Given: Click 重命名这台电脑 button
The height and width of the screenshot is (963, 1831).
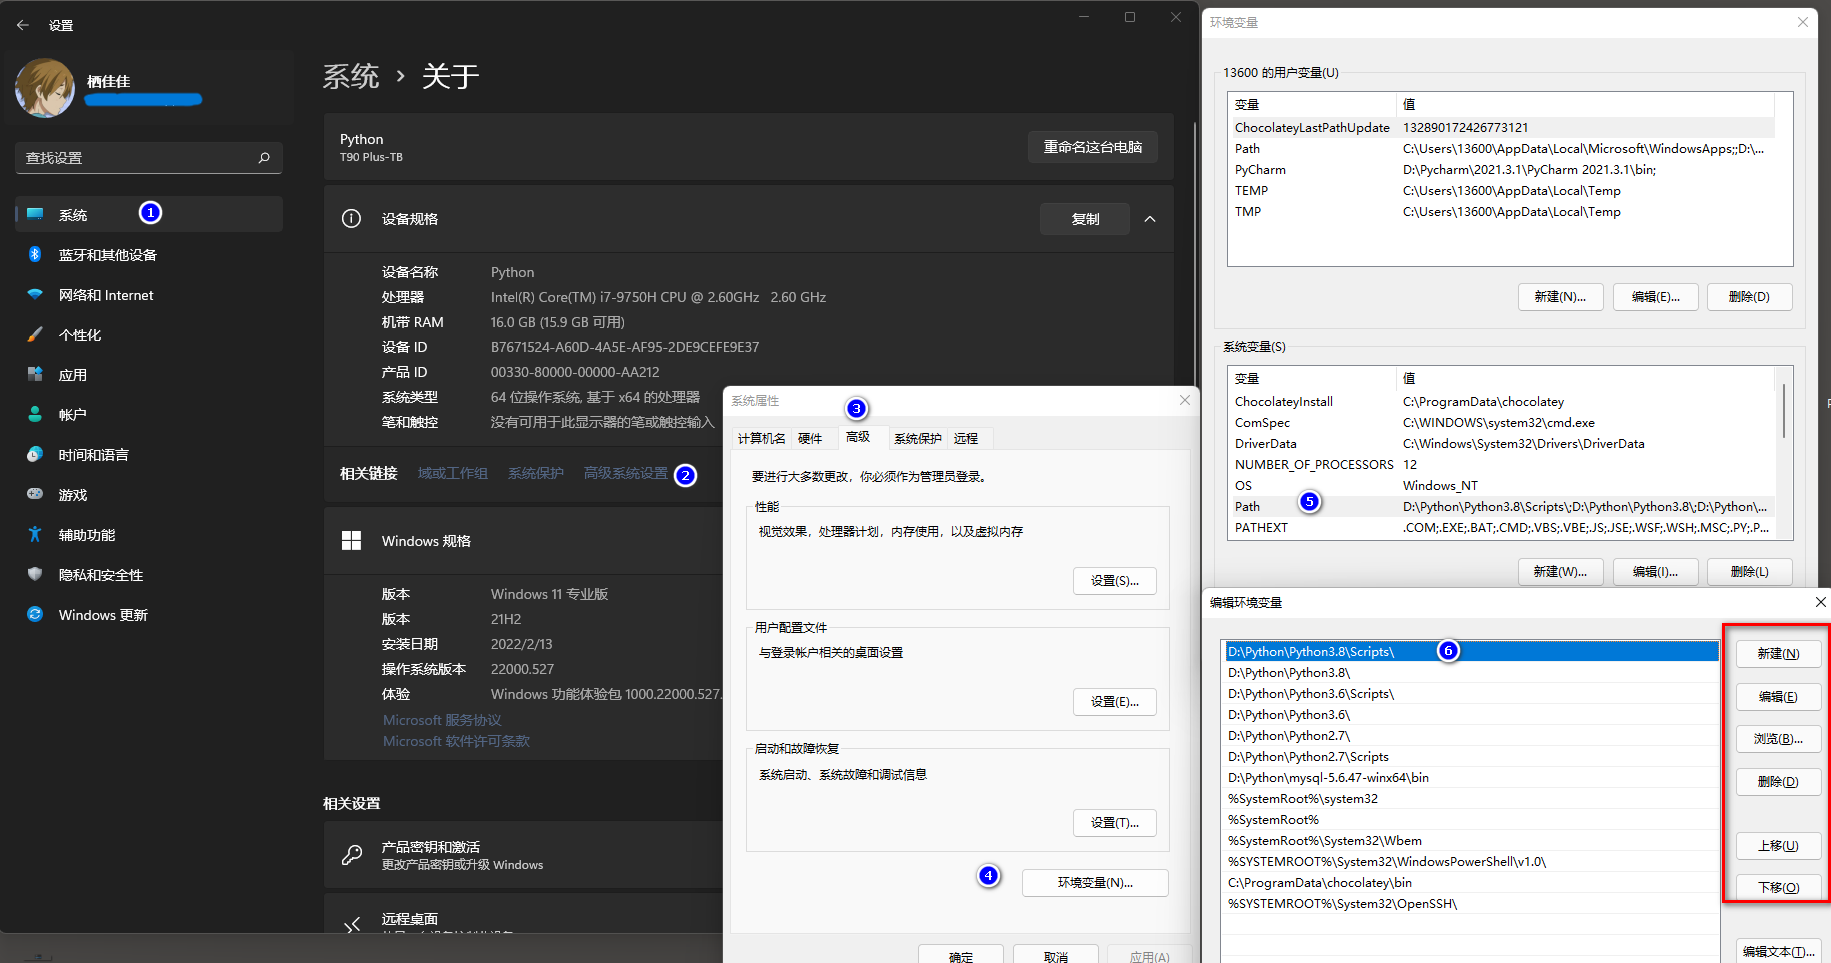Looking at the screenshot, I should (1093, 147).
